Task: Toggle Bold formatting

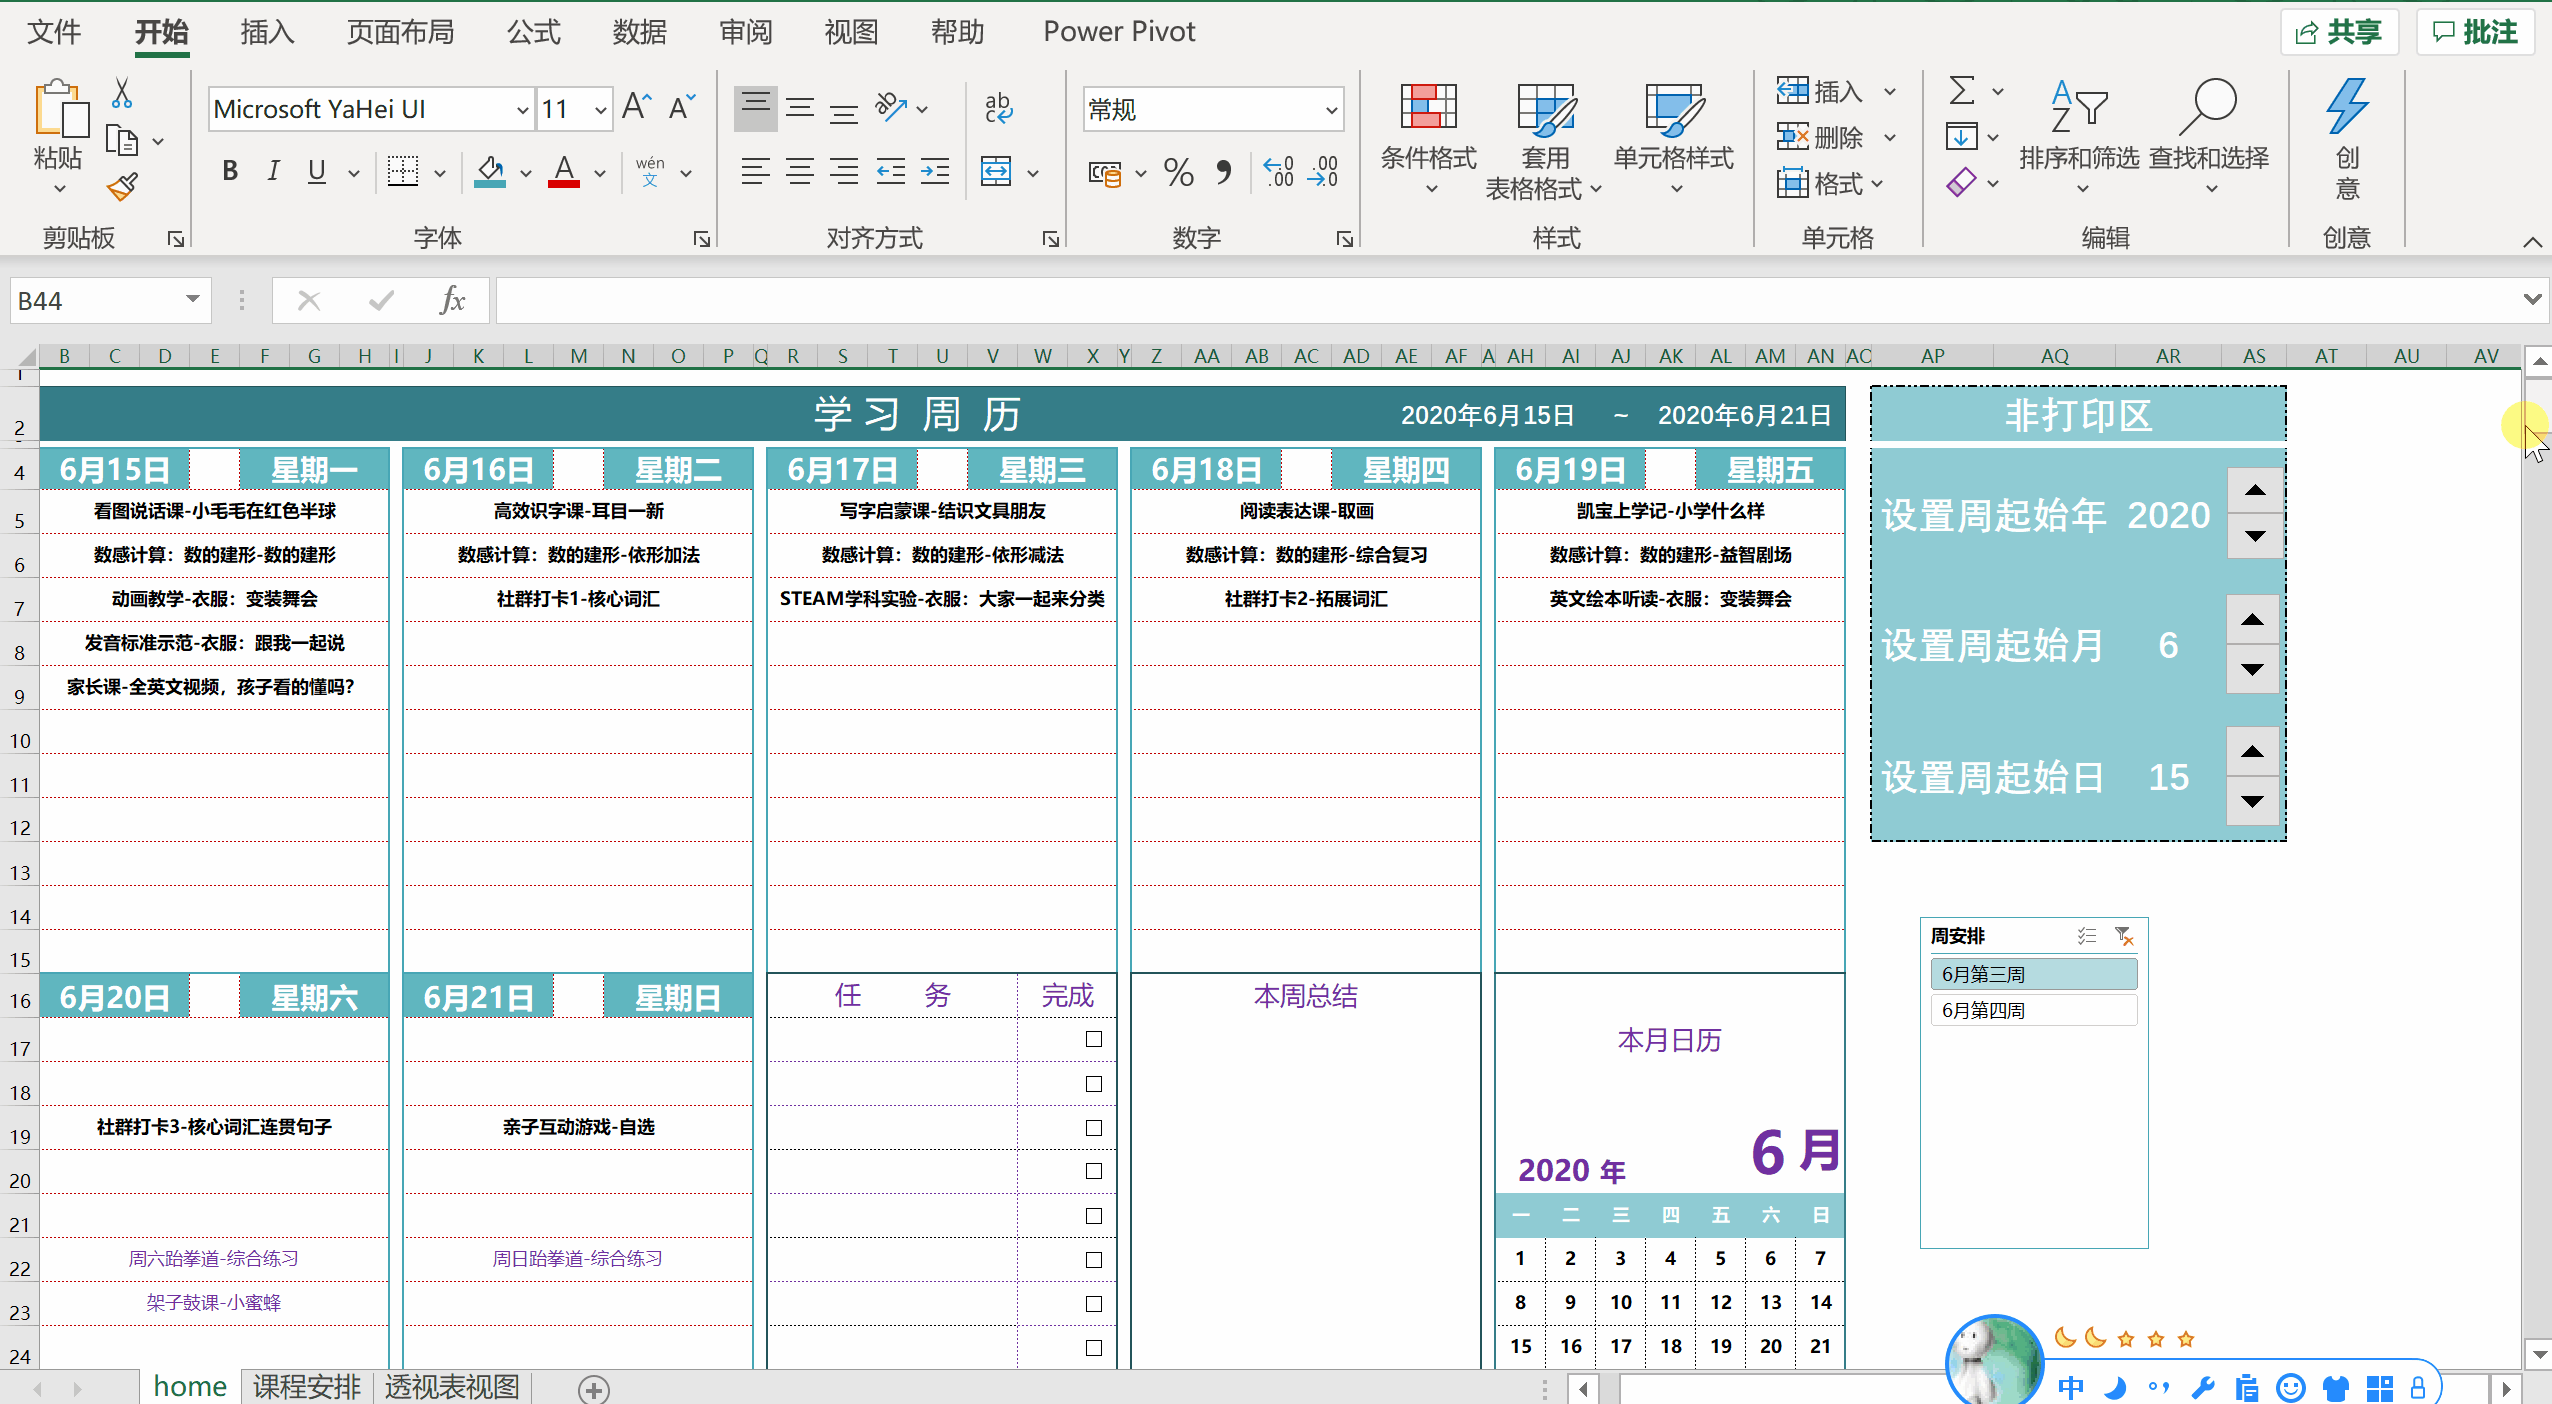Action: 230,171
